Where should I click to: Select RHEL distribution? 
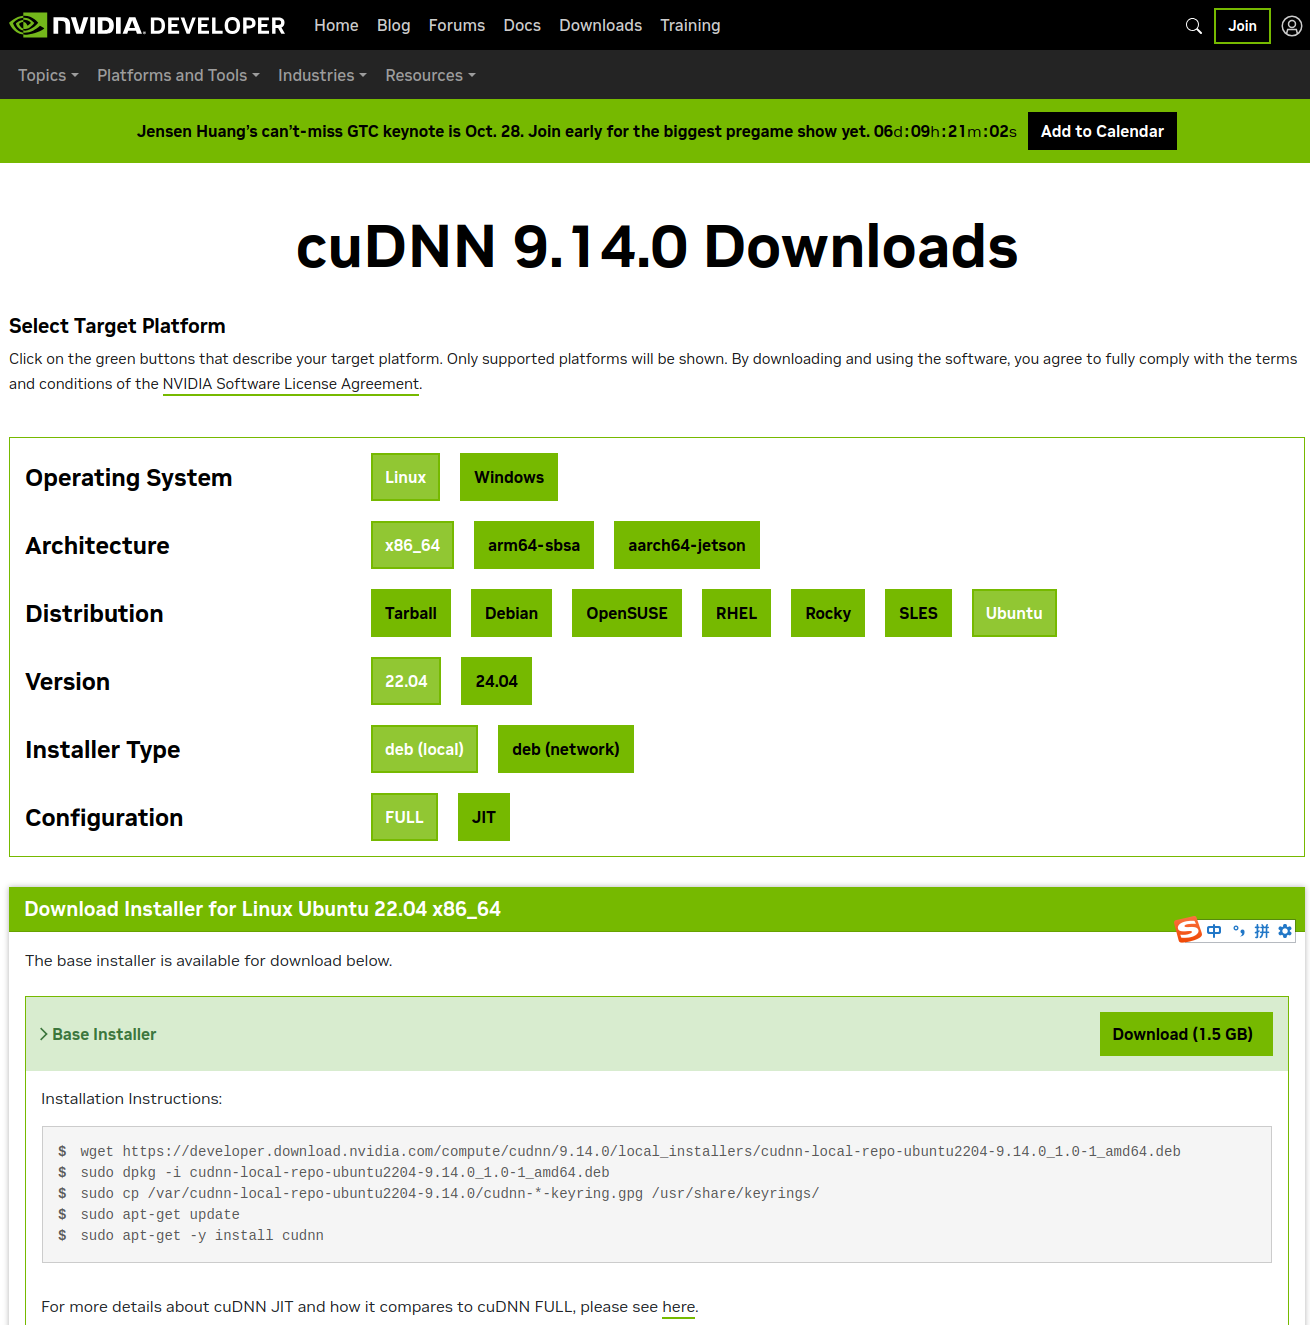click(736, 613)
